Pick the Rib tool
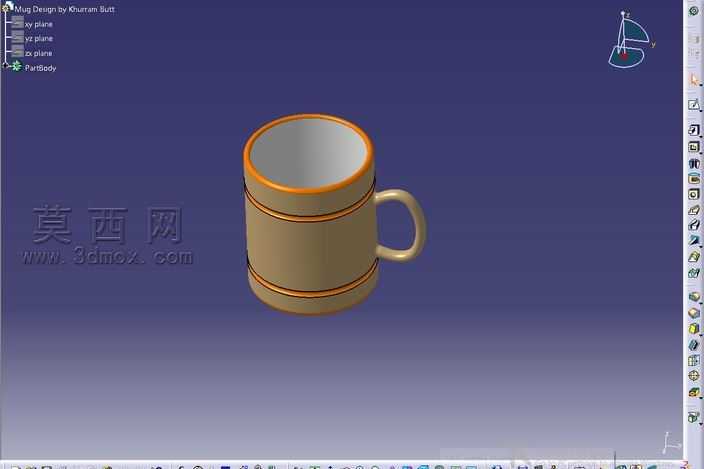704x469 pixels. 694,210
